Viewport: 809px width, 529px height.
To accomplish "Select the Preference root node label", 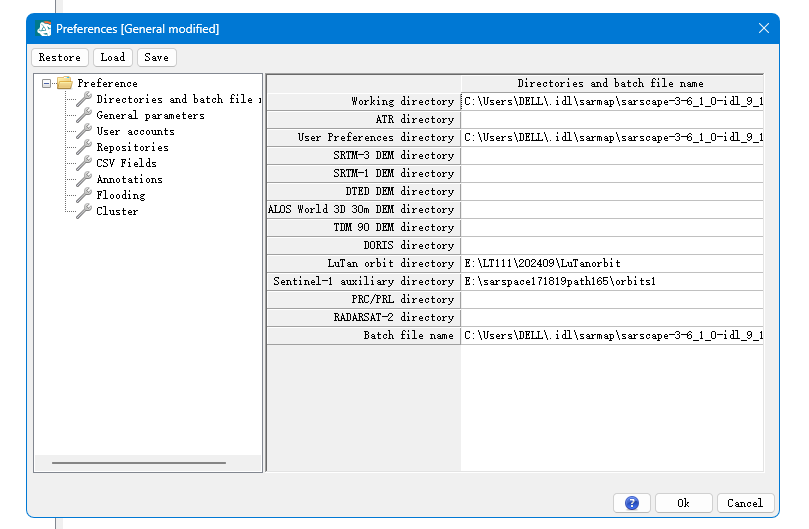I will pyautogui.click(x=107, y=83).
